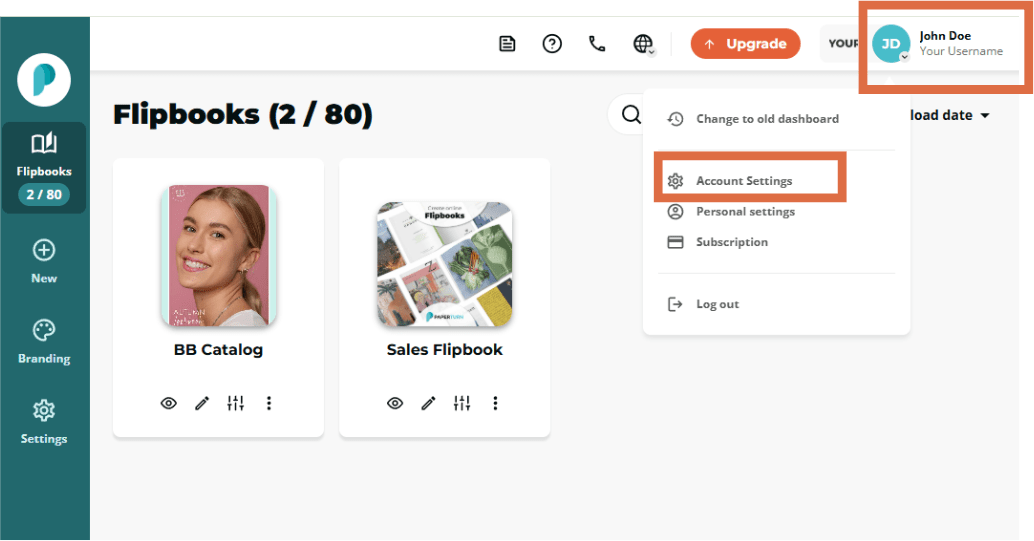This screenshot has height=541, width=1034.
Task: Click the search magnifier icon
Action: [631, 115]
